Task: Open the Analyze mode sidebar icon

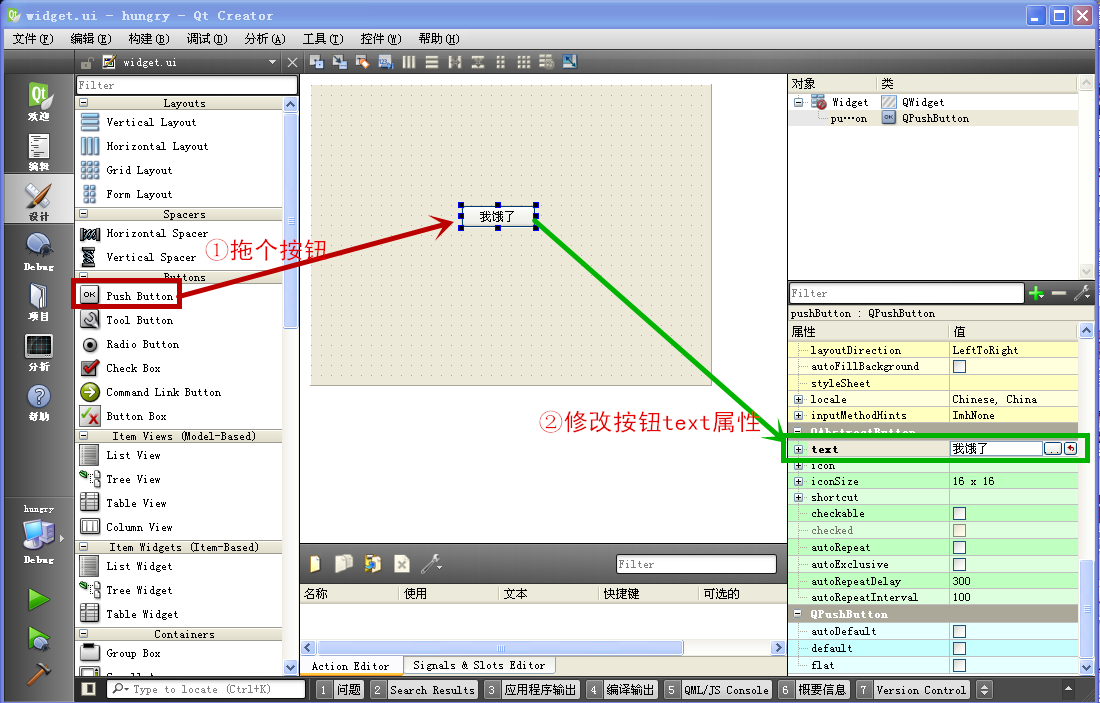Action: (39, 351)
